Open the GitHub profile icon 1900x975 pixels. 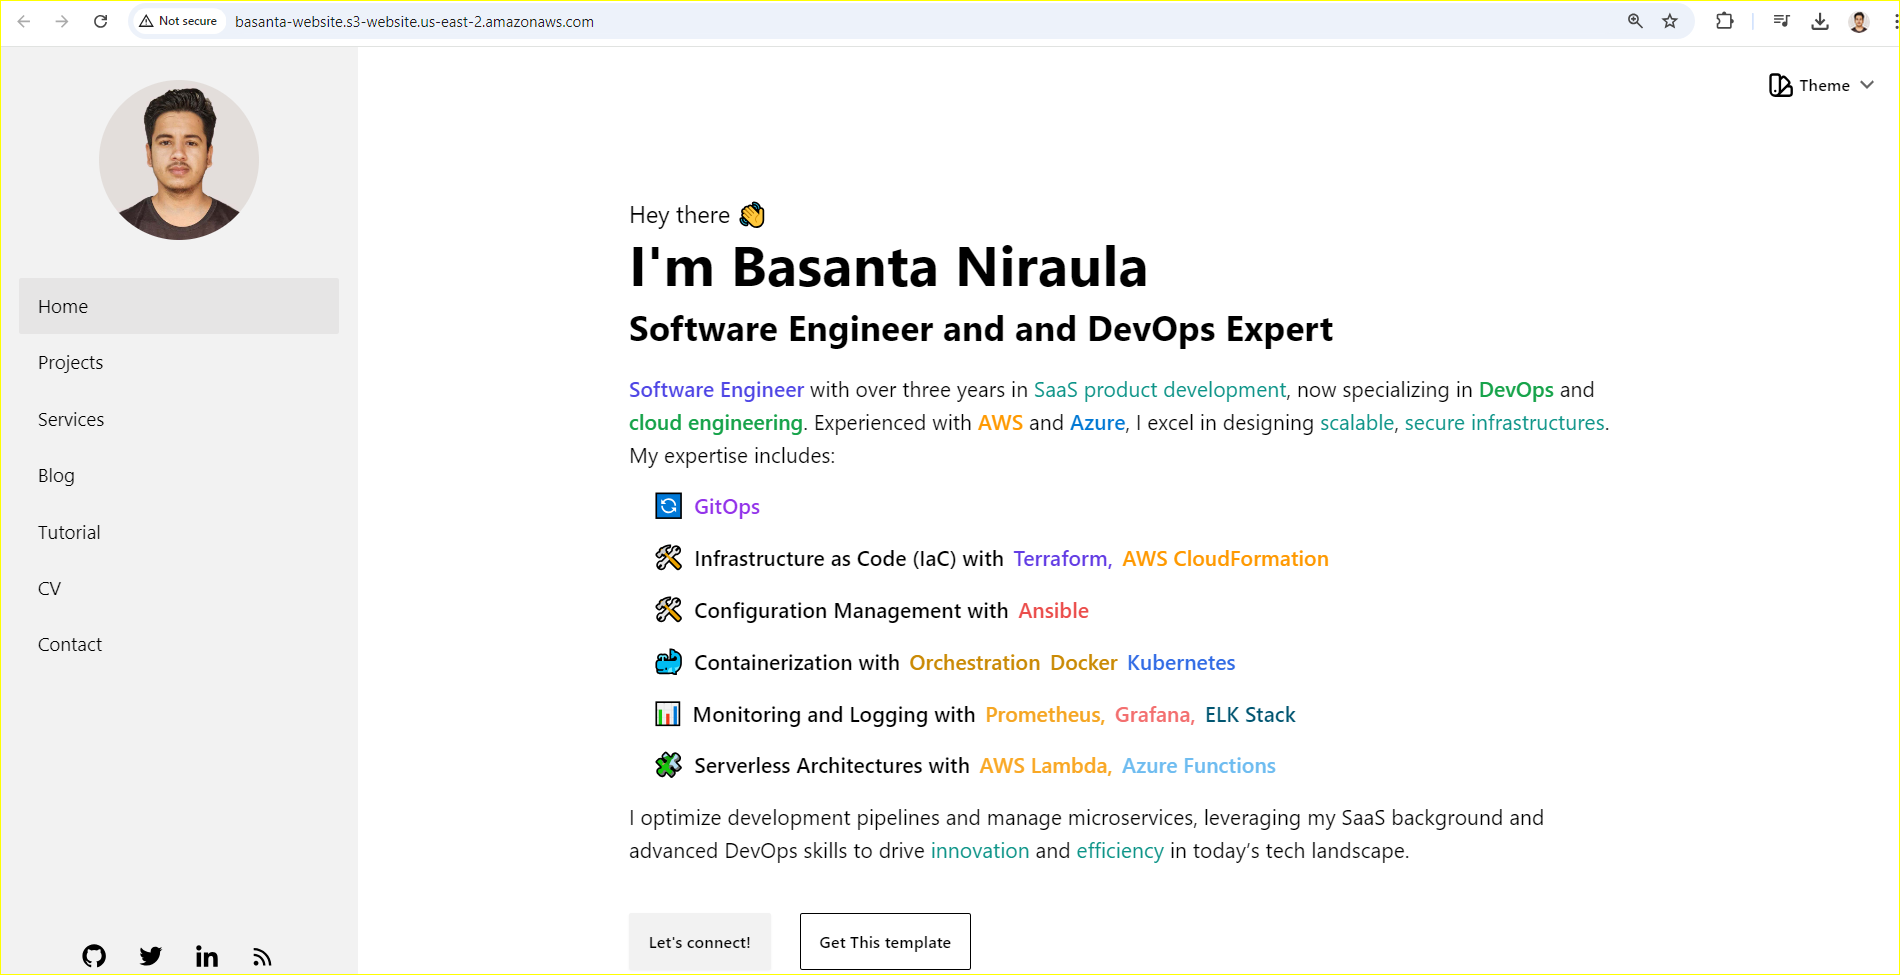click(x=94, y=956)
